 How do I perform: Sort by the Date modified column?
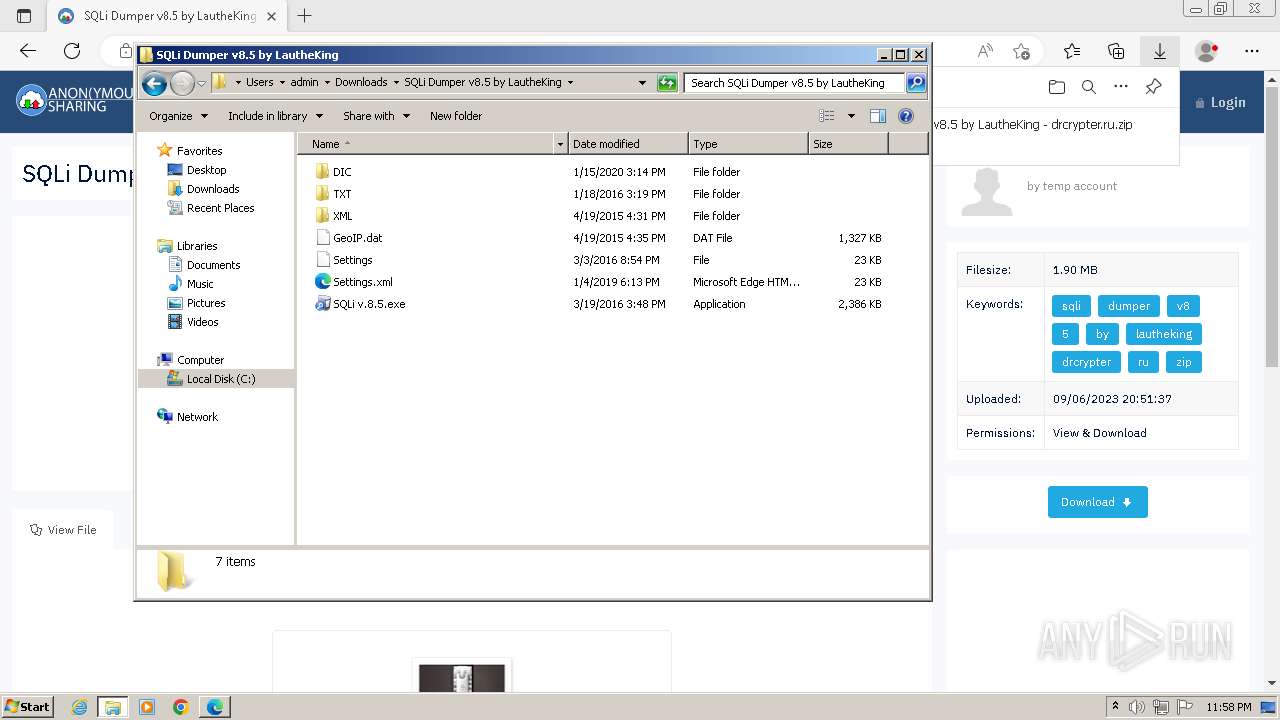click(x=628, y=144)
